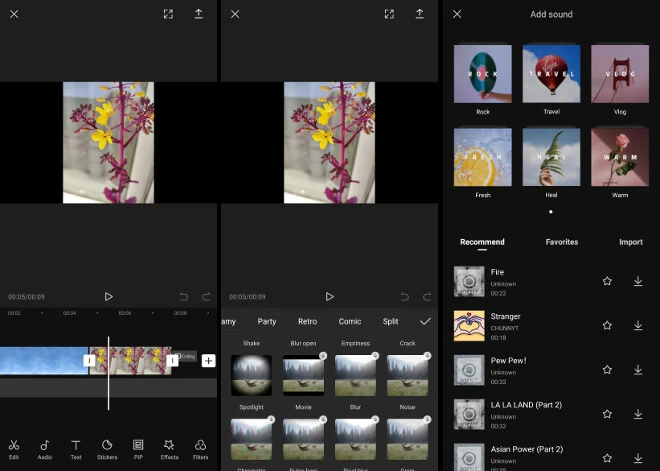Select the Text tool

75,449
